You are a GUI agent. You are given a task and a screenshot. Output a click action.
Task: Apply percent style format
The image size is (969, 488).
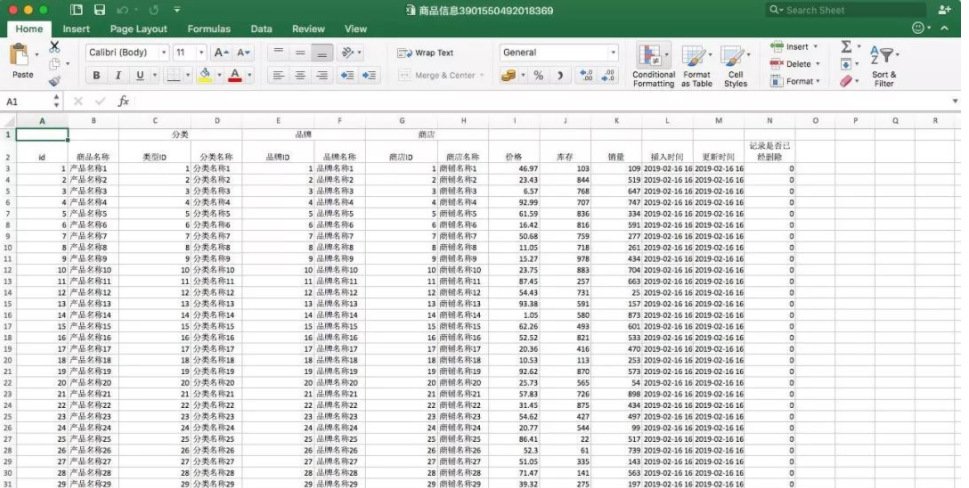538,75
